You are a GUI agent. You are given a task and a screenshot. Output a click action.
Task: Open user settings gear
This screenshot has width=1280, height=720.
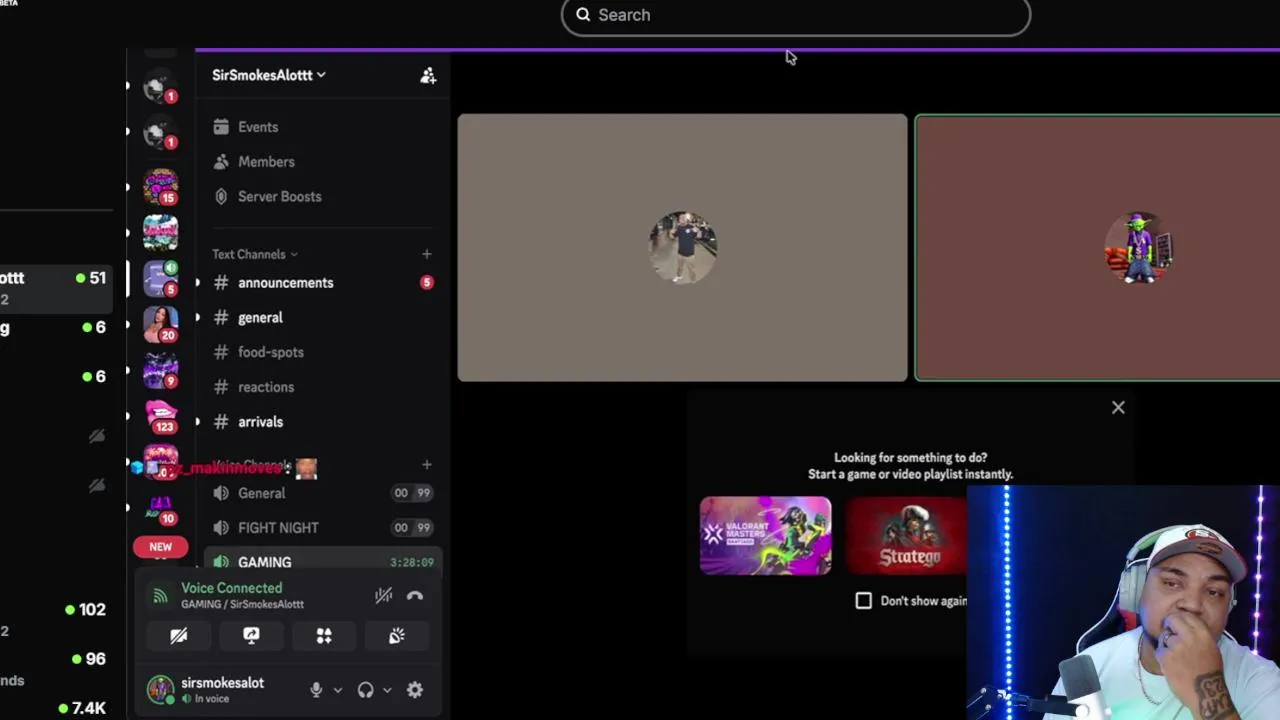click(415, 690)
